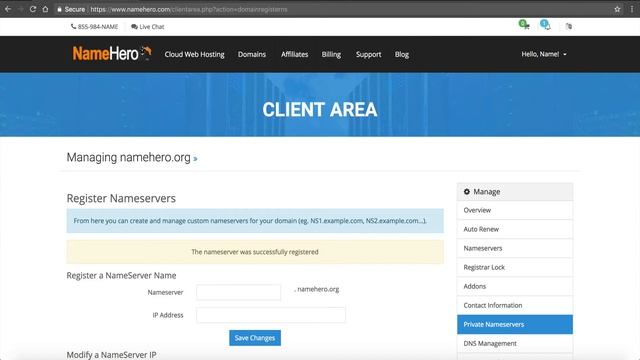Open Auto Renew in the sidebar

pos(515,229)
